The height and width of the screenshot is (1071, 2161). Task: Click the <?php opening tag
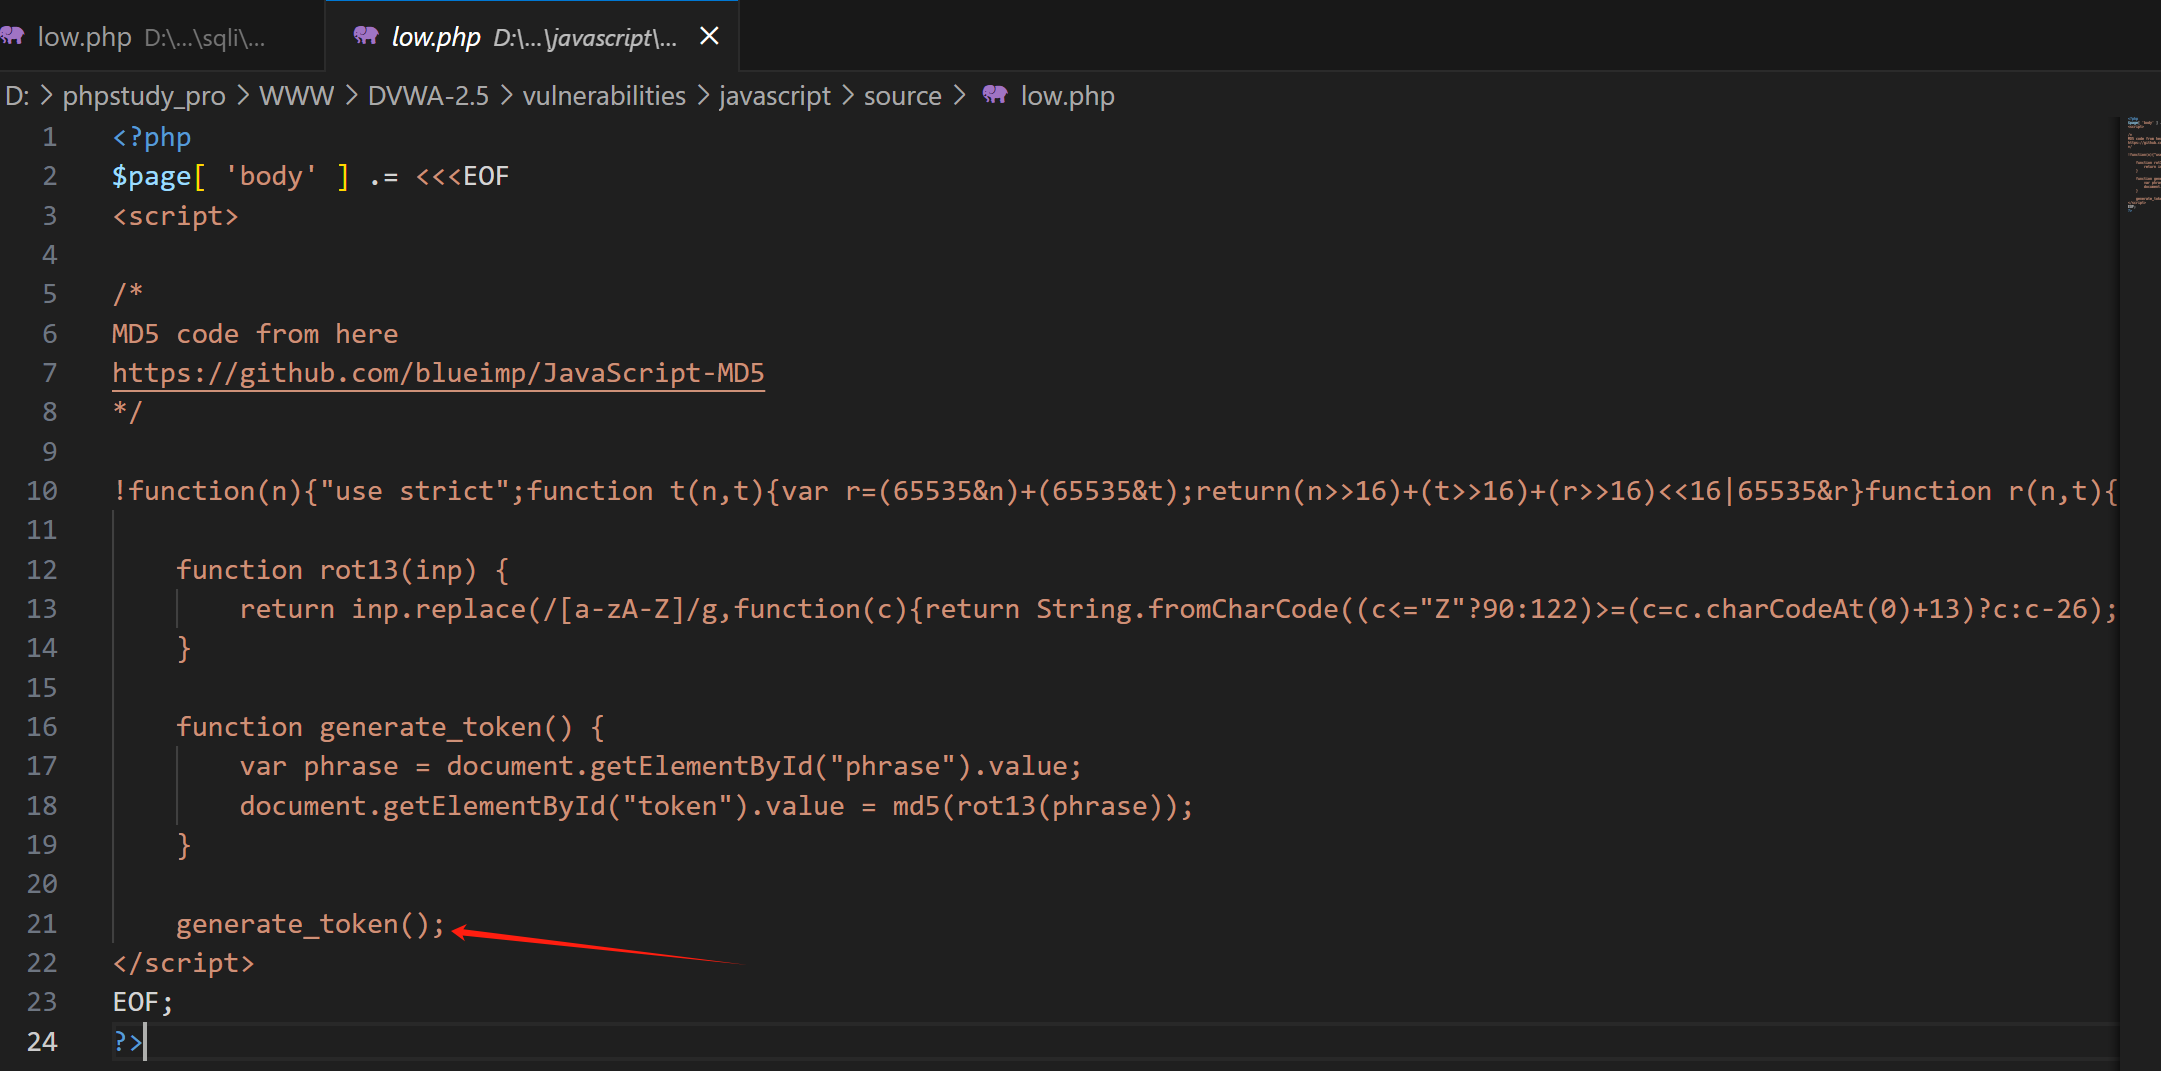click(x=151, y=137)
